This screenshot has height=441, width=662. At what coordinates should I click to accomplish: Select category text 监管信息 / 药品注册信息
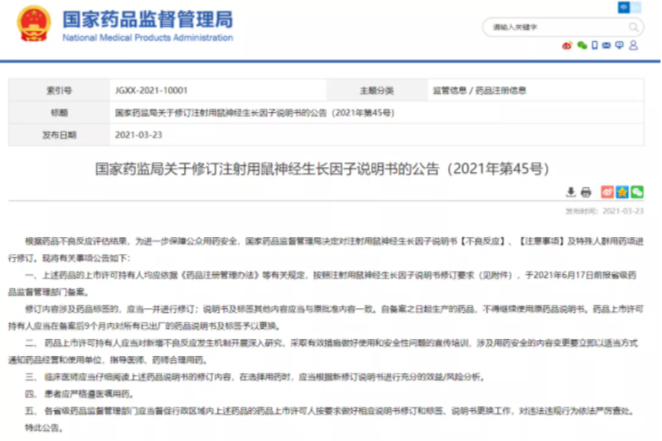tap(479, 90)
